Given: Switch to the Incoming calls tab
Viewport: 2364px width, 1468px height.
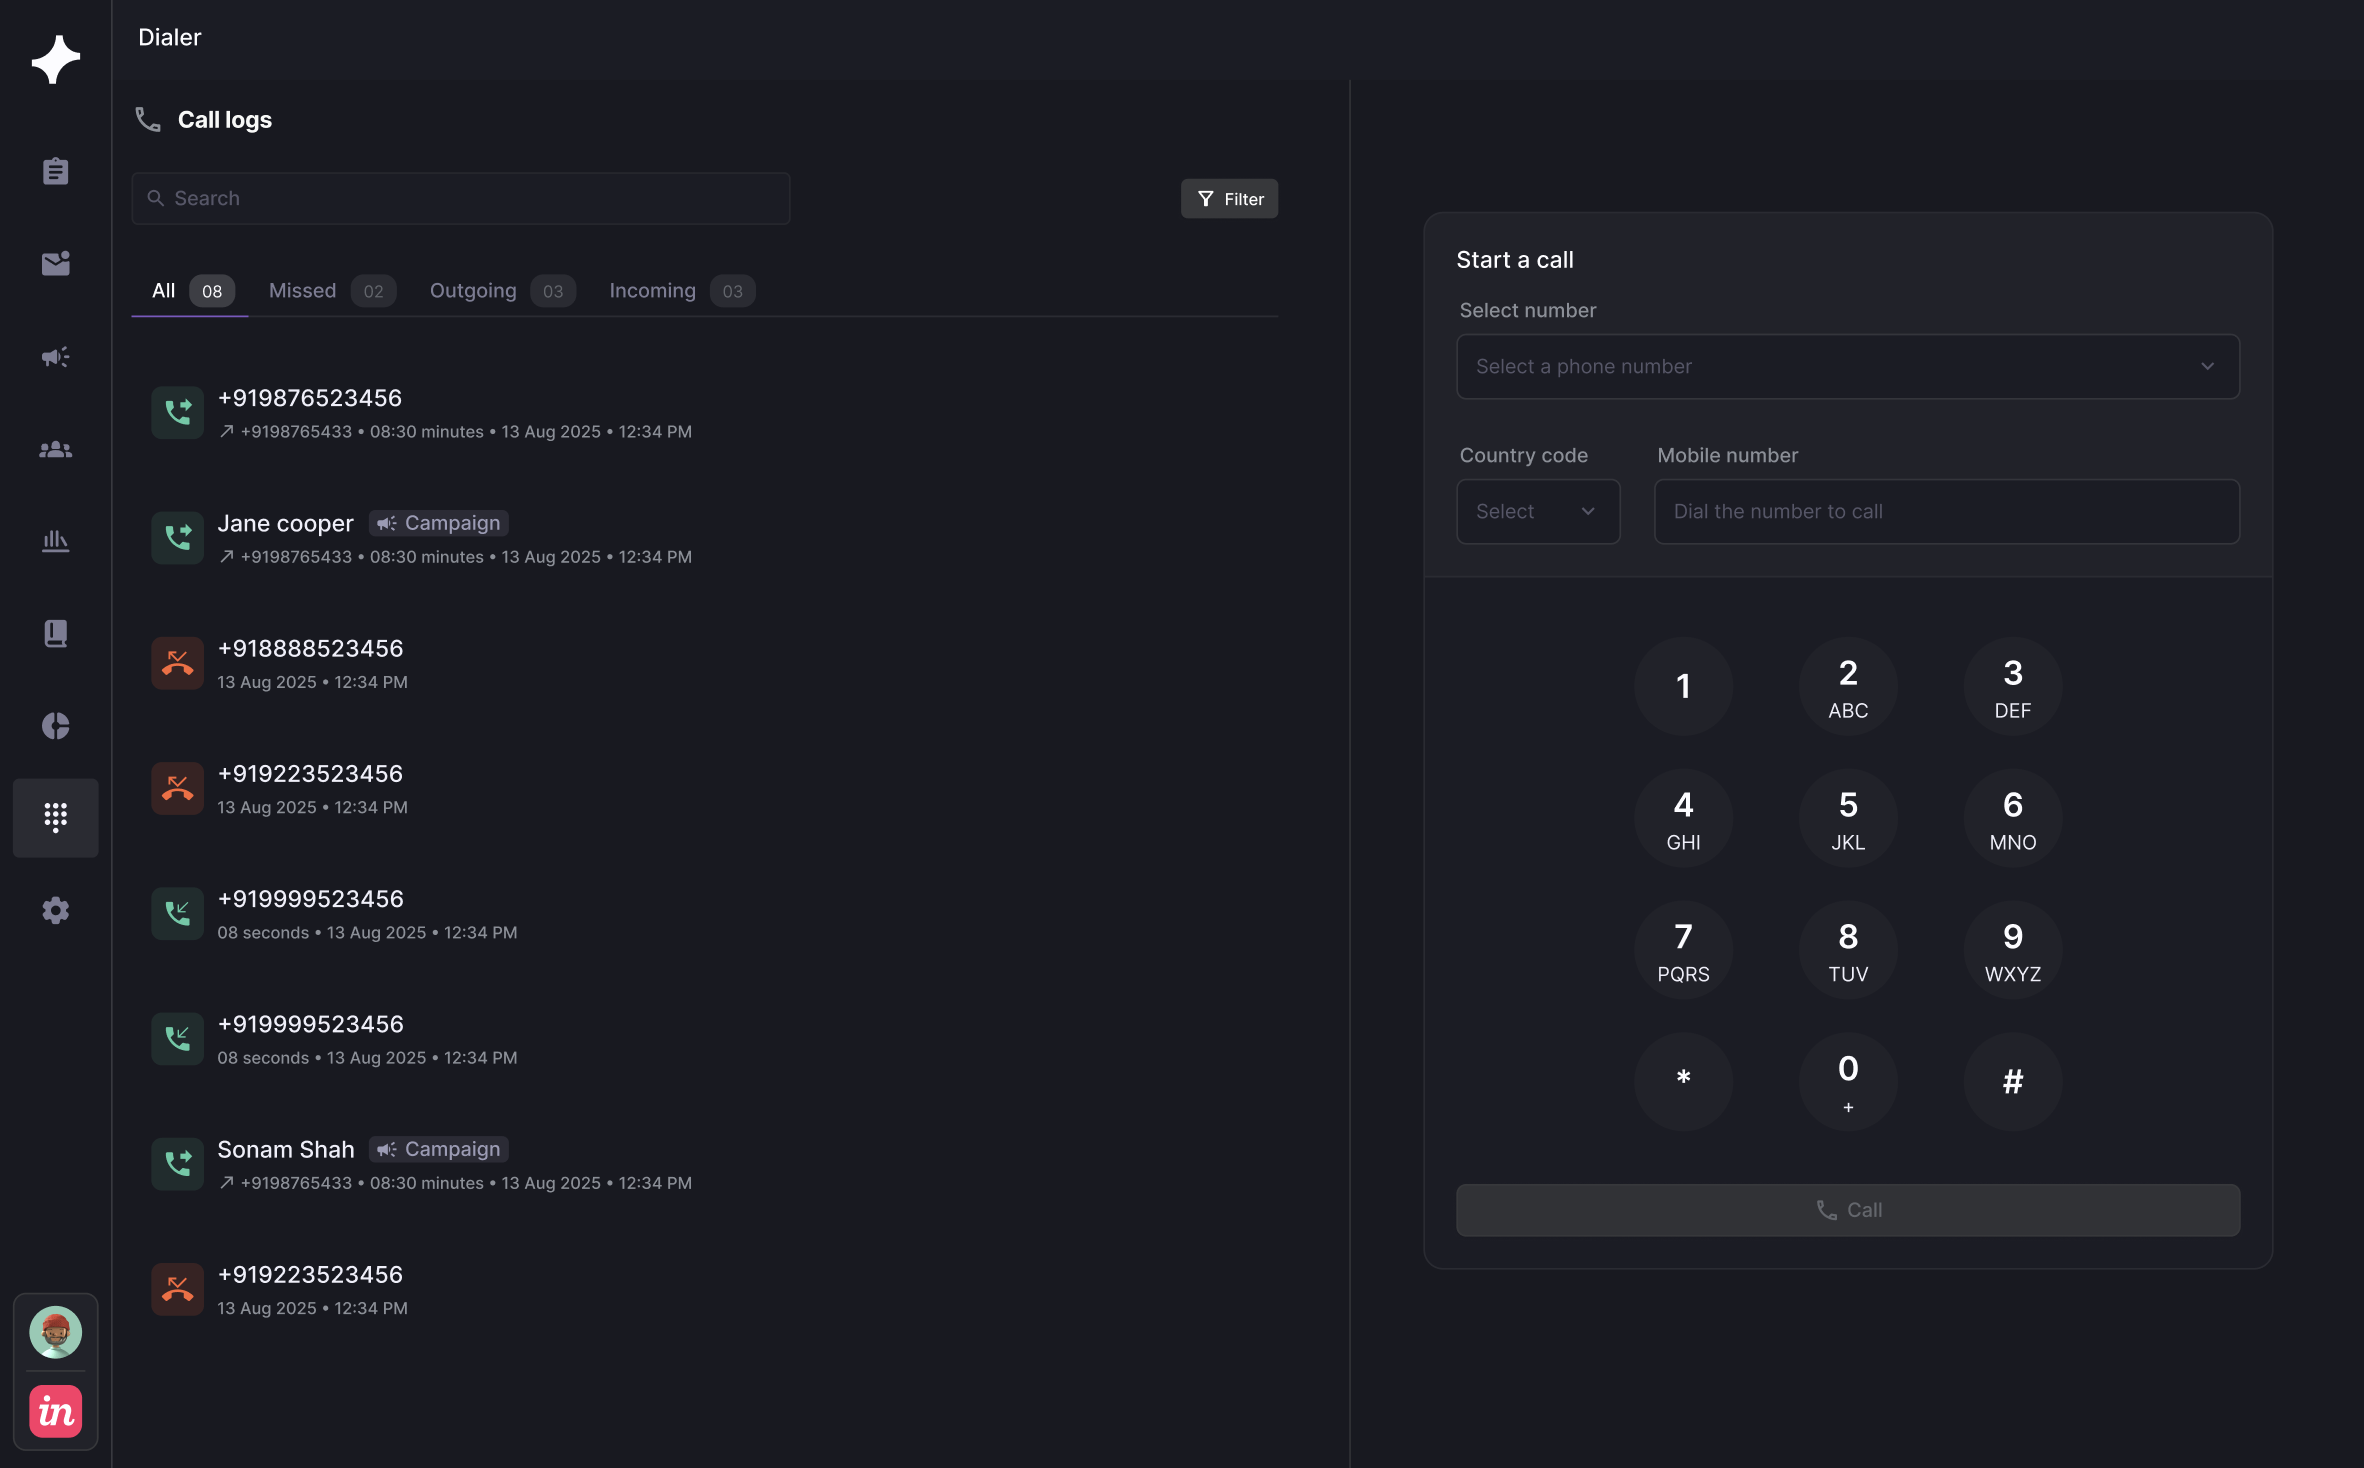Looking at the screenshot, I should point(681,291).
